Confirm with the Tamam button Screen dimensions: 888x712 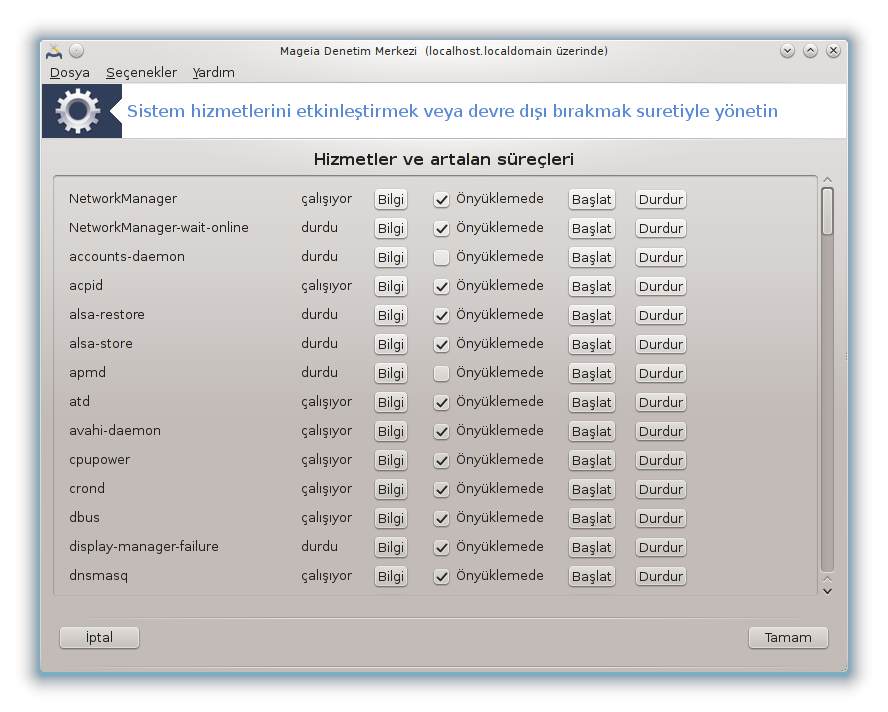click(788, 637)
